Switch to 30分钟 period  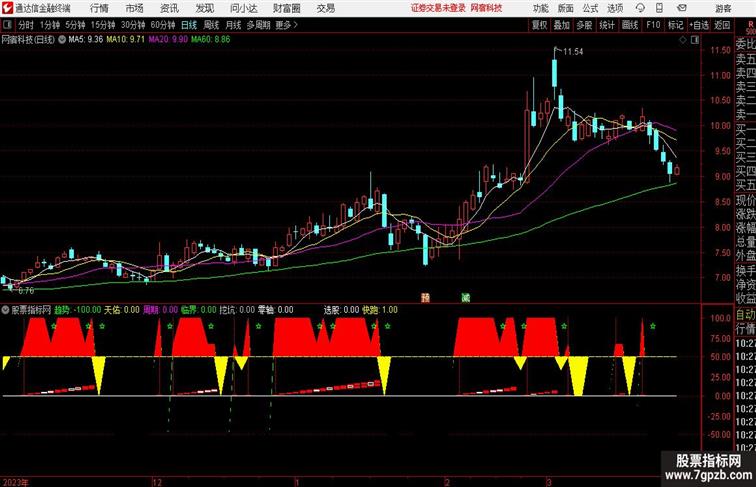pos(133,25)
